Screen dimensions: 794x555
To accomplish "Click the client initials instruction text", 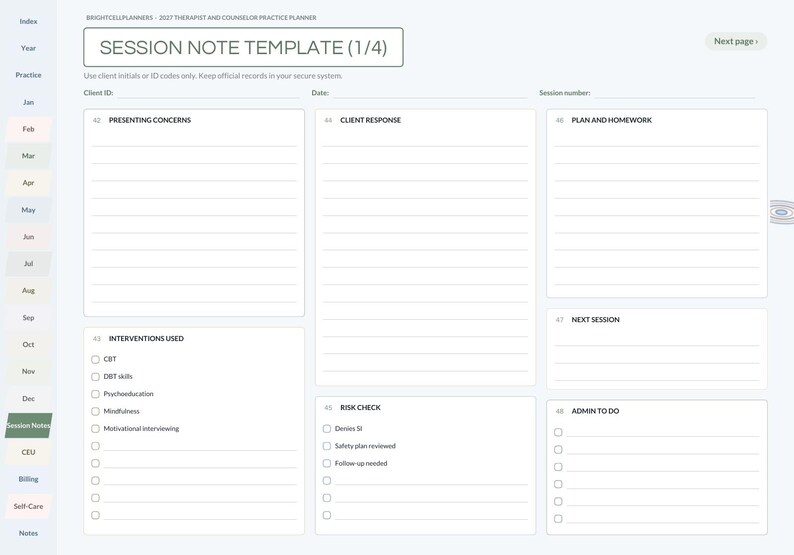I will pos(213,76).
